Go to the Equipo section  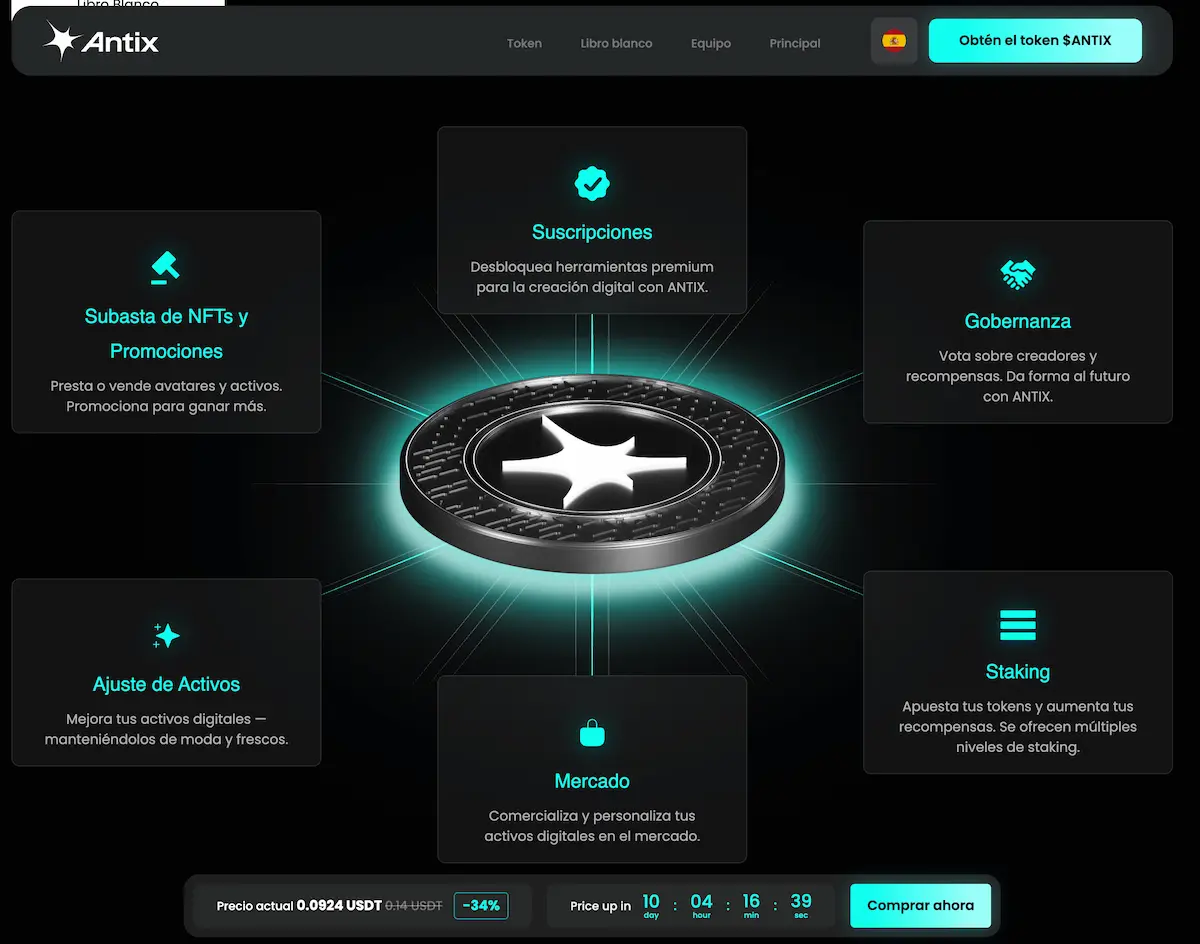point(711,43)
